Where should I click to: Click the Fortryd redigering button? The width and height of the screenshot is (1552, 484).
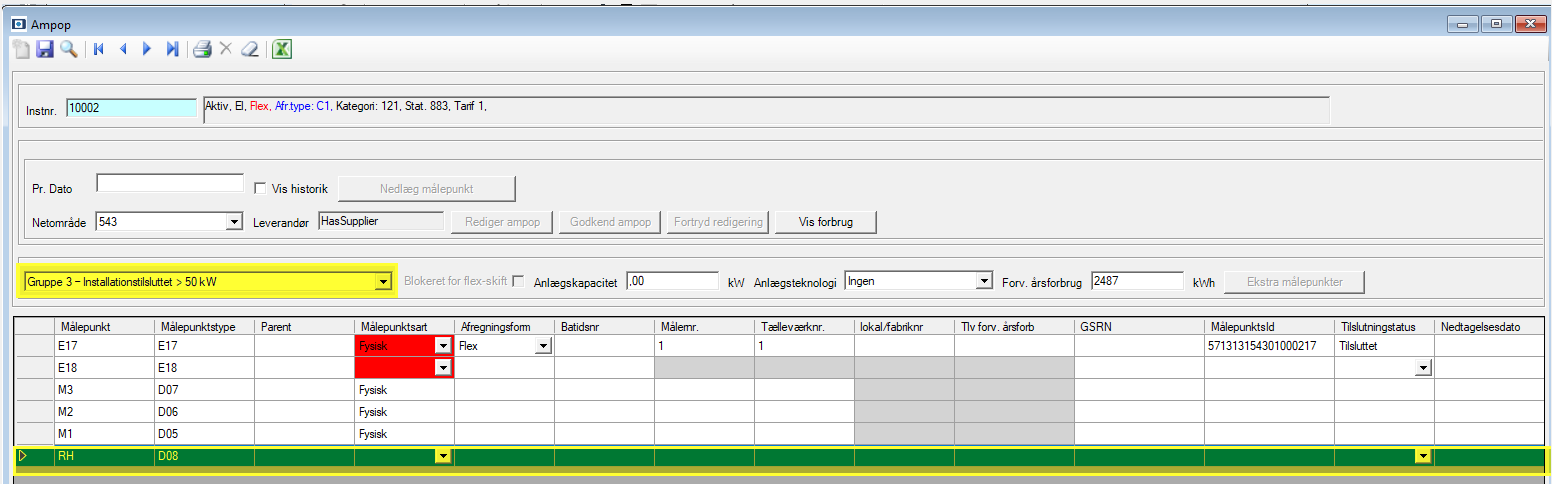[718, 222]
